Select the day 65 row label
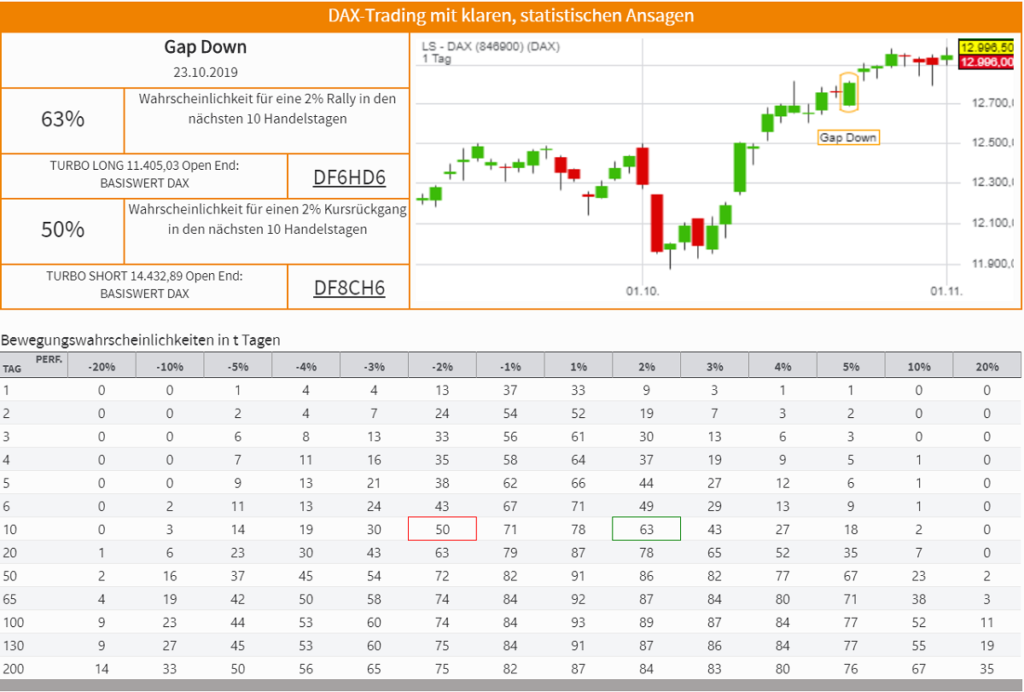Viewport: 1024px width, 692px height. tap(10, 599)
